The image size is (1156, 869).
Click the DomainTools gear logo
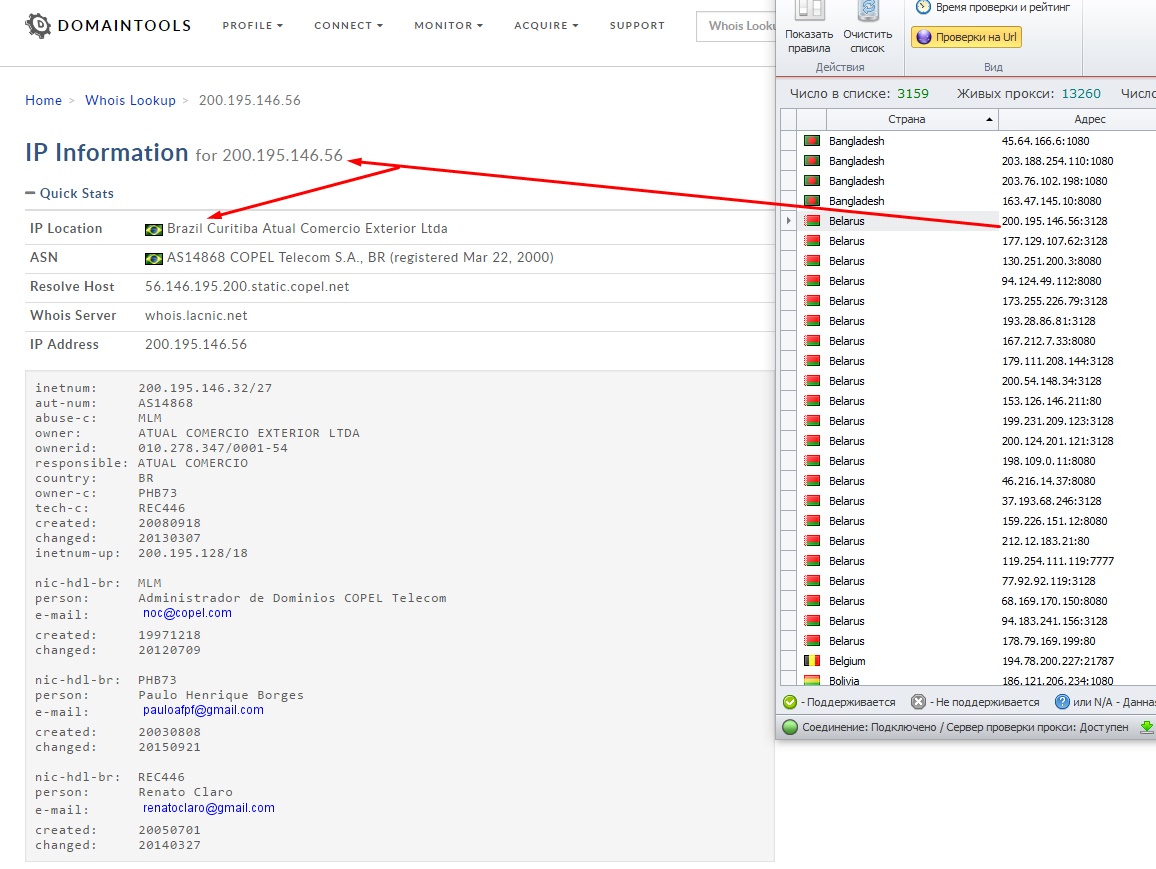coord(38,26)
